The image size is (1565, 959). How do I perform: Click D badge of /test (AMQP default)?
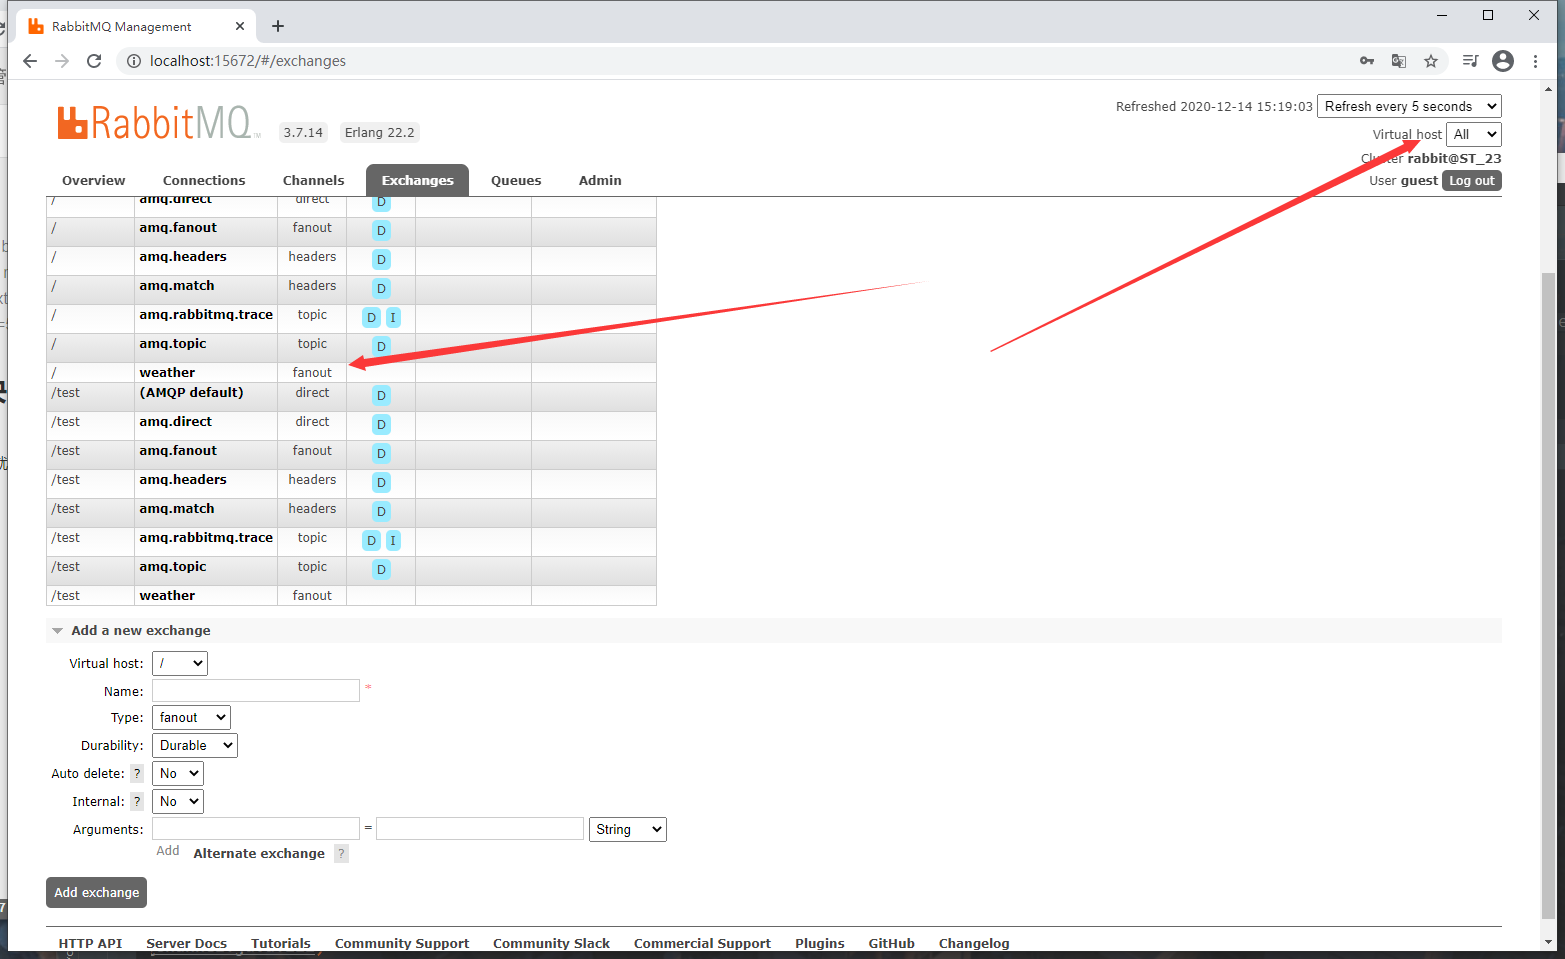click(x=381, y=395)
